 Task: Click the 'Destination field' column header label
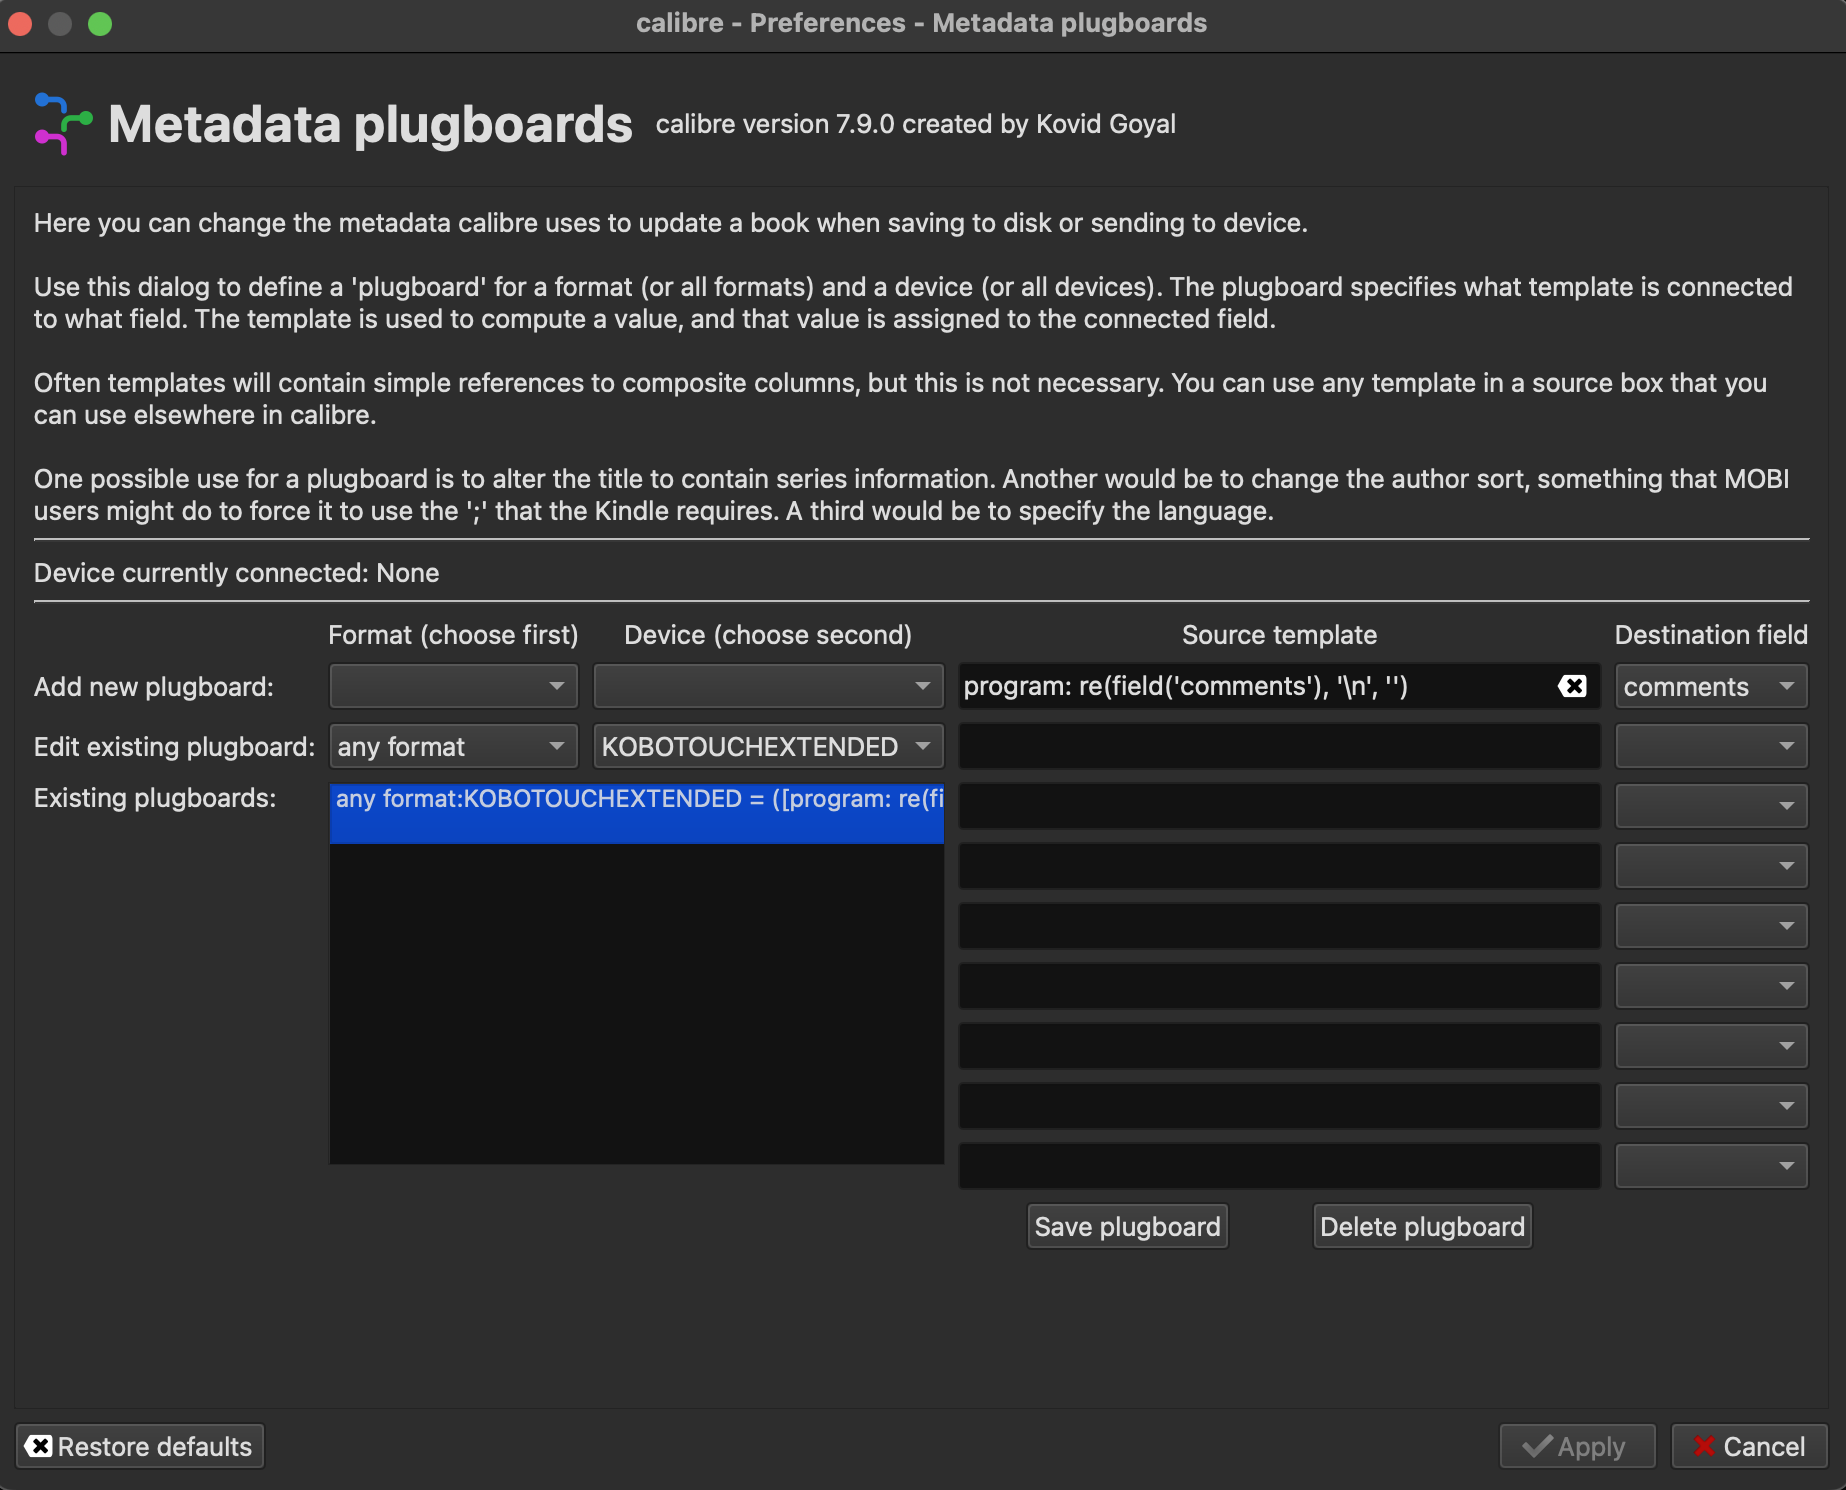tap(1711, 635)
